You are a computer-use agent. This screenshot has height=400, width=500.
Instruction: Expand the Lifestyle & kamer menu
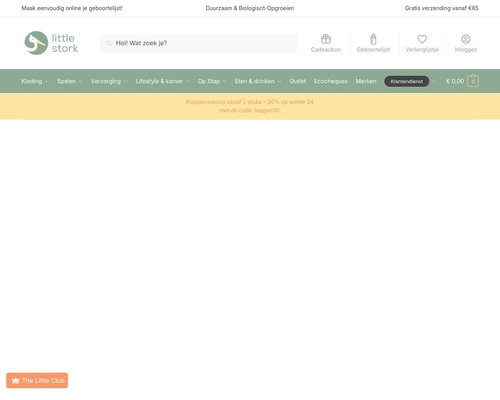(162, 81)
